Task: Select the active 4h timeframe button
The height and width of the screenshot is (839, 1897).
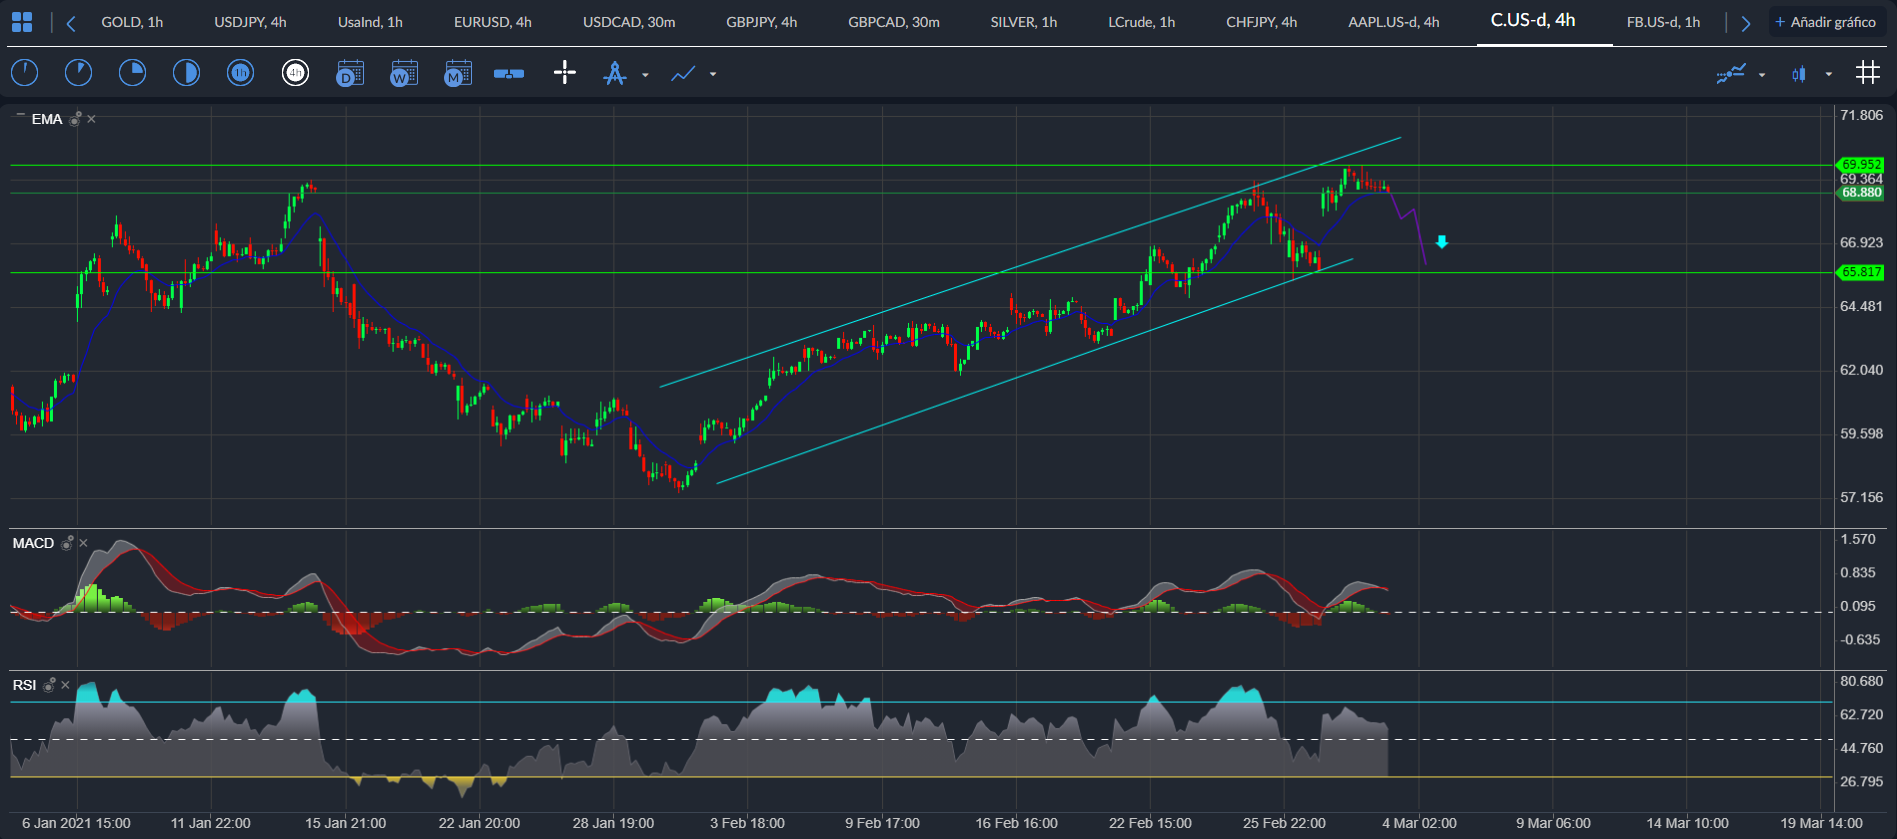Action: [295, 72]
